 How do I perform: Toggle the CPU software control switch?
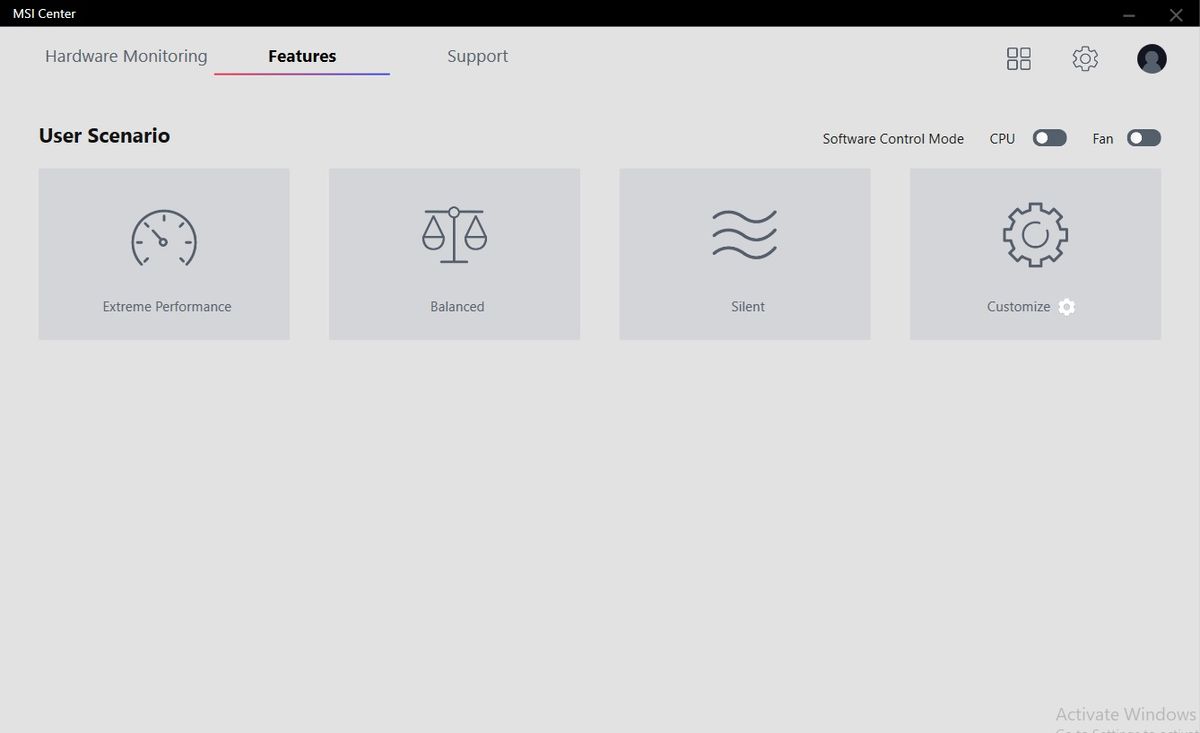point(1050,138)
